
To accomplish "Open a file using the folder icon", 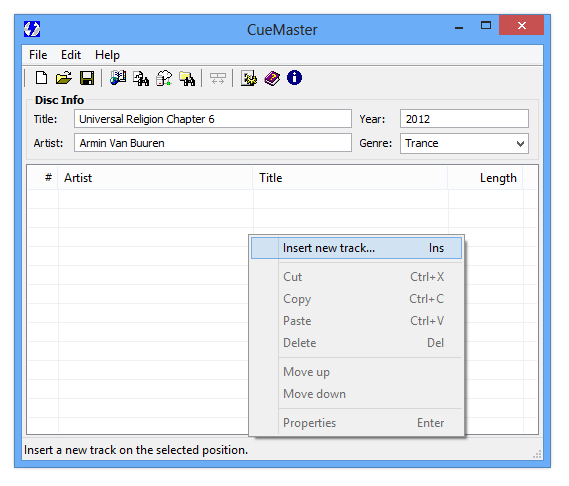I will click(x=64, y=78).
